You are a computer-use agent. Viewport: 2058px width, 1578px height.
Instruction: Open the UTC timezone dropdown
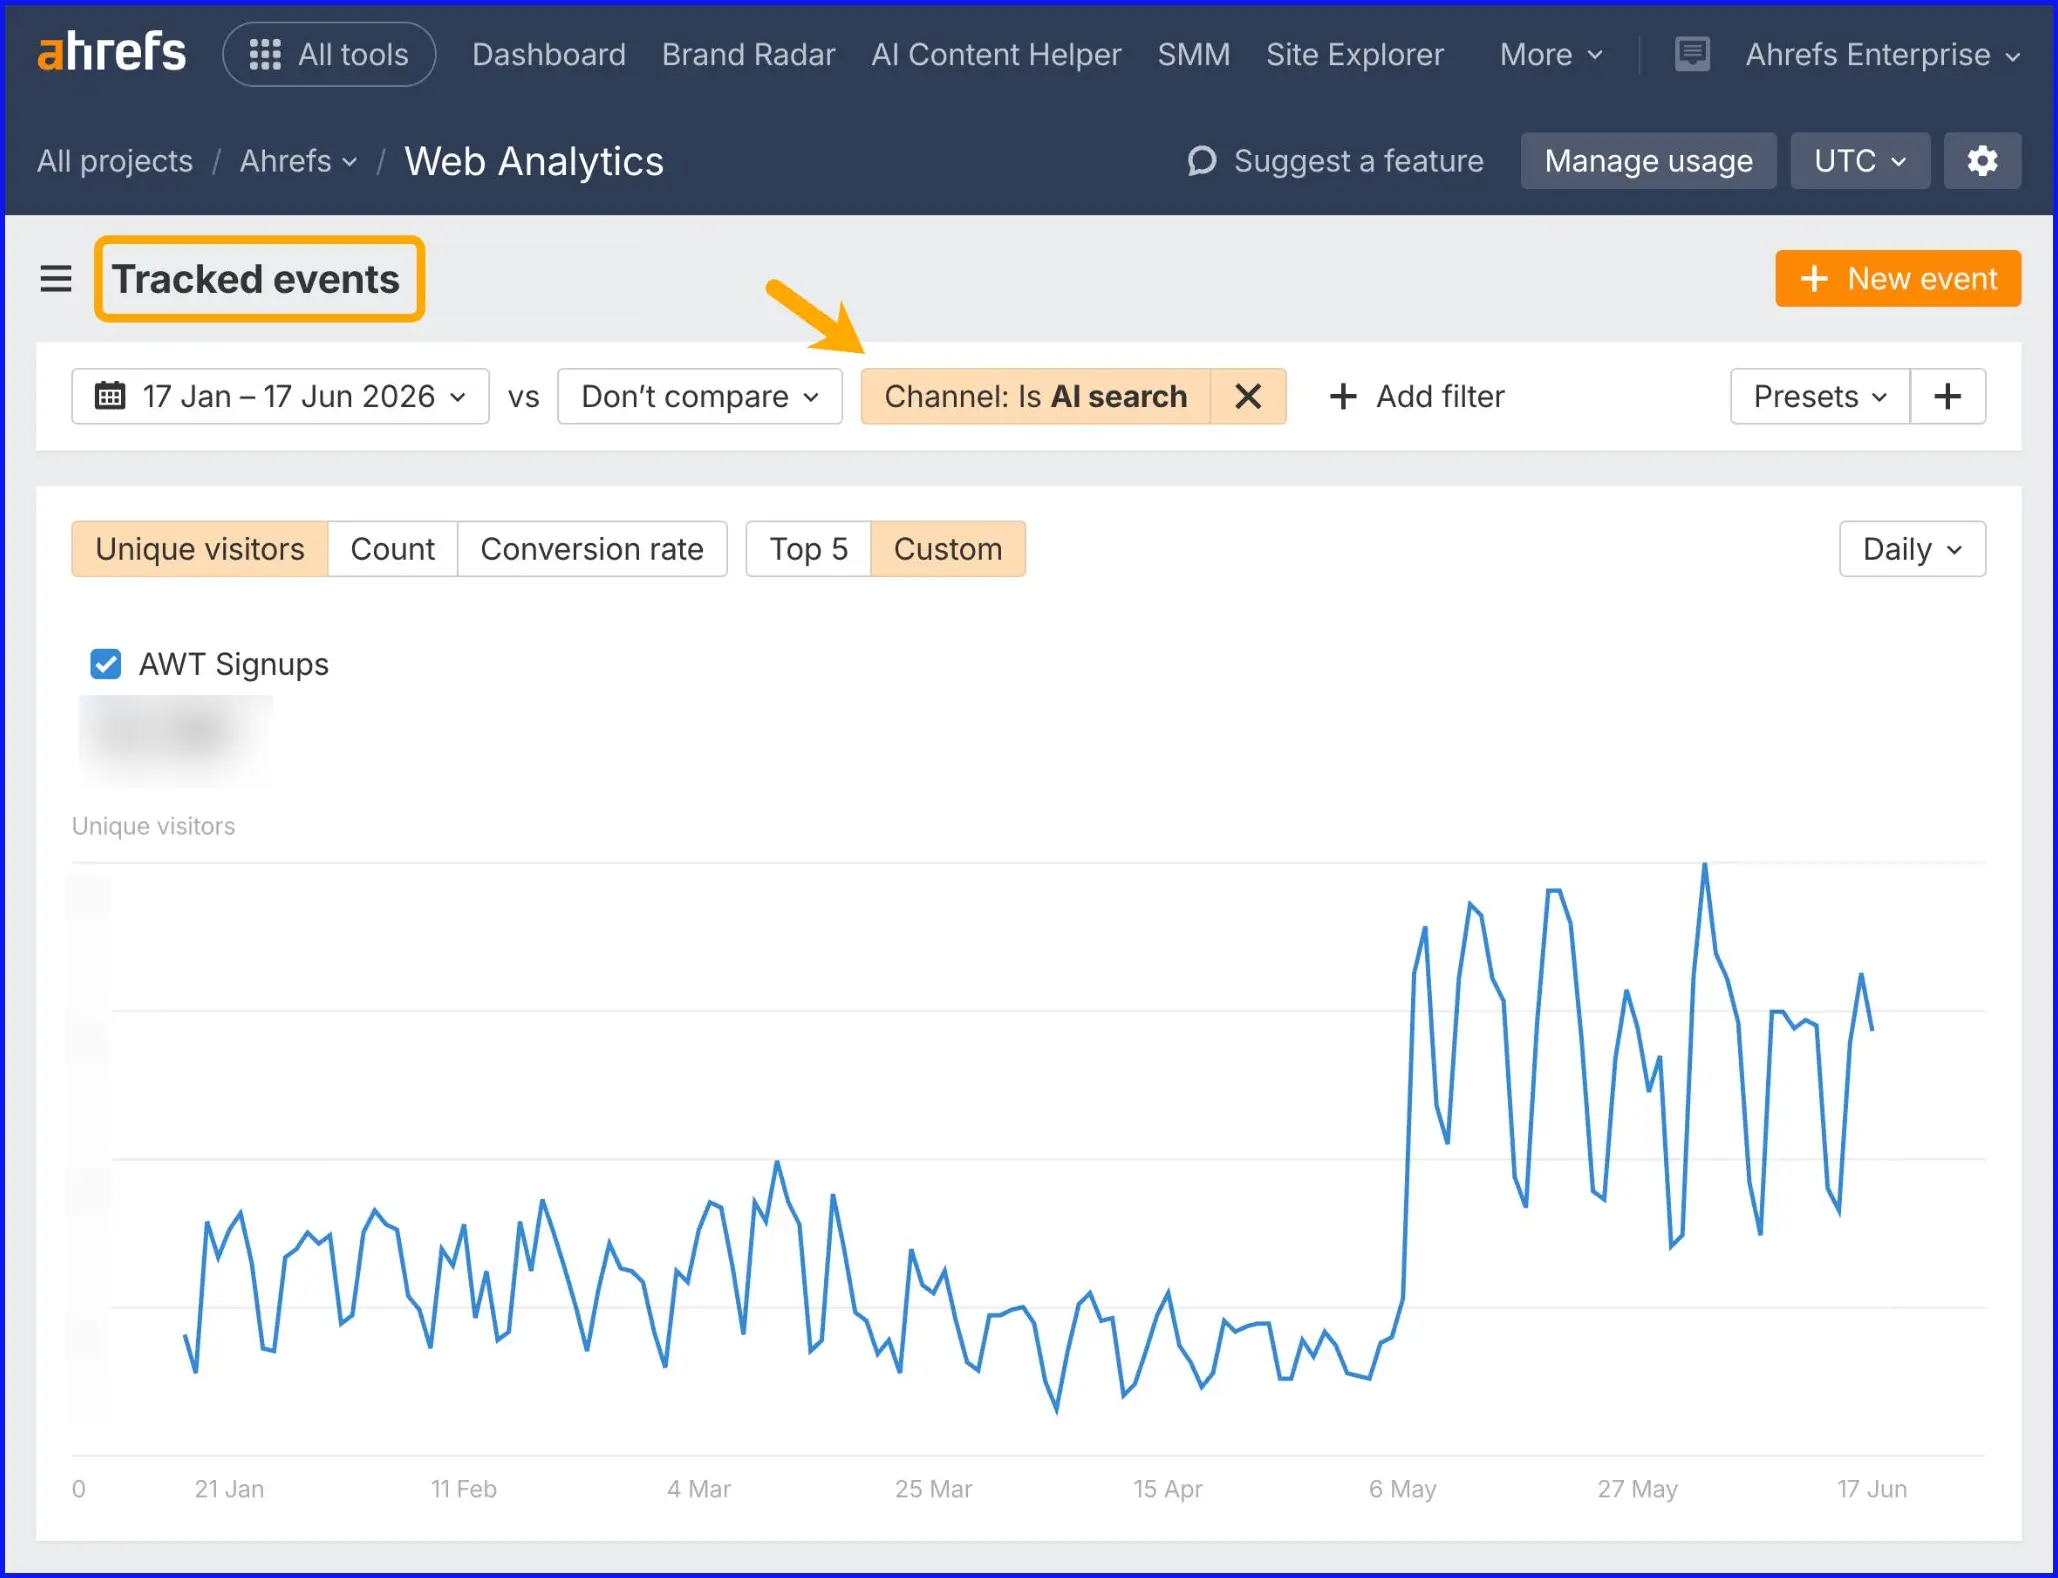coord(1859,161)
